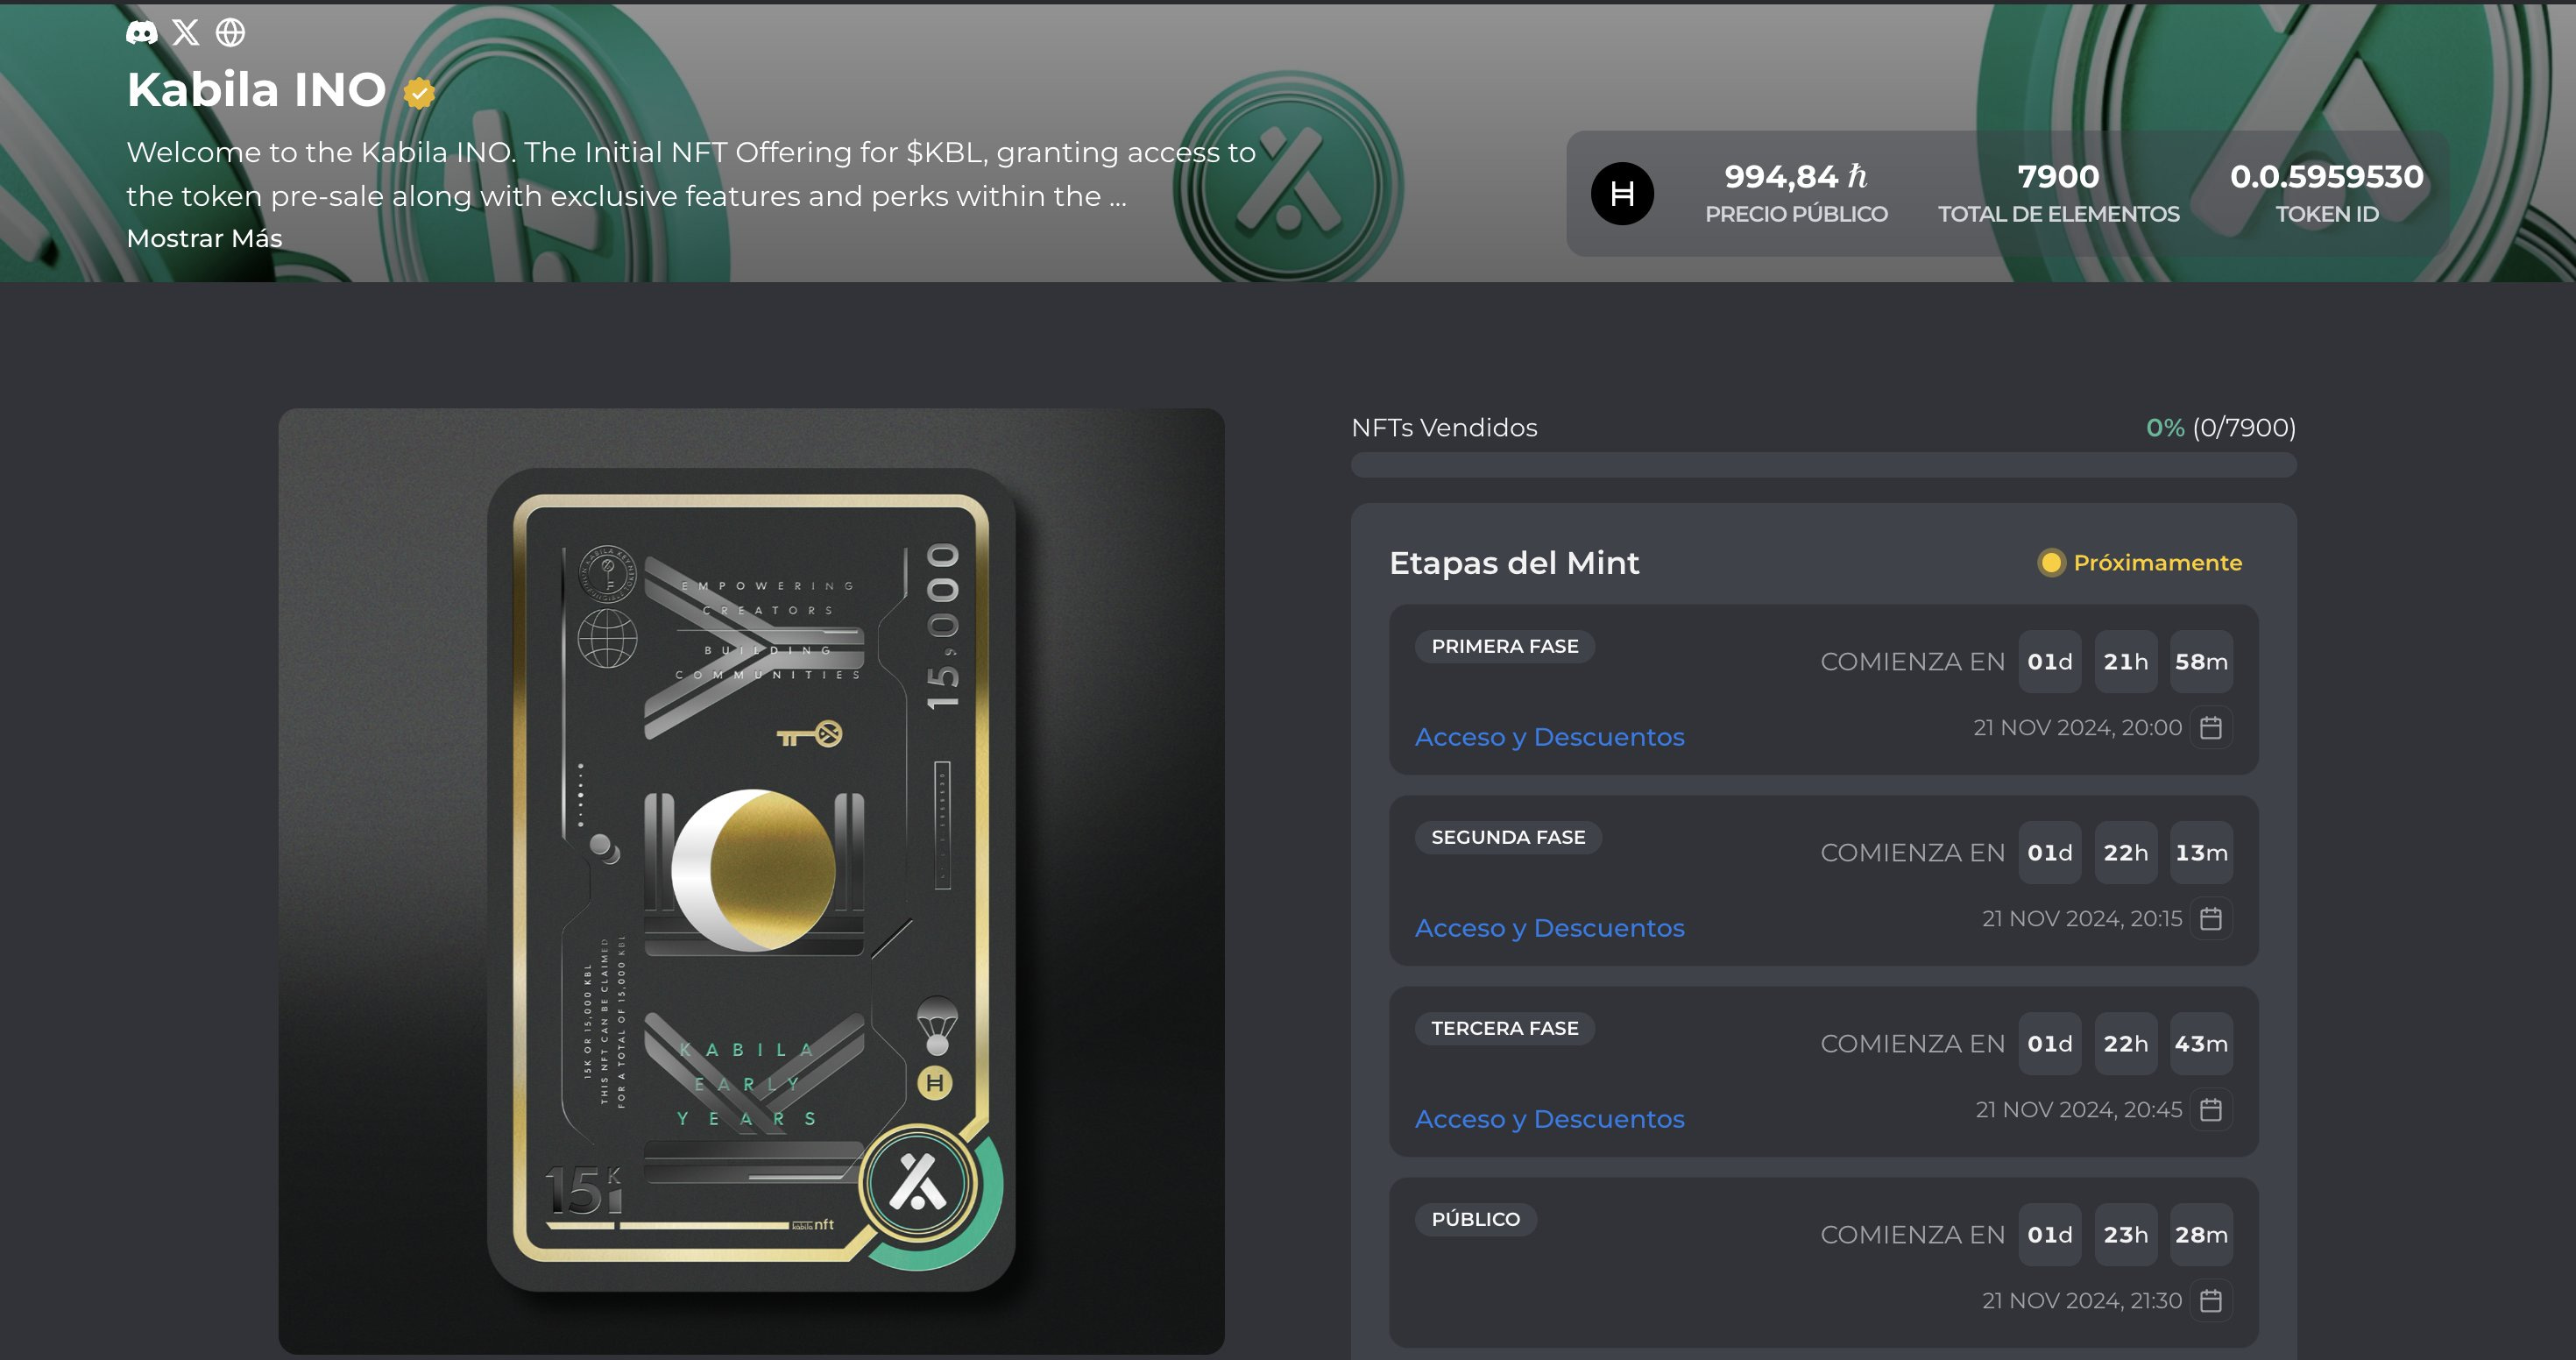Image resolution: width=2576 pixels, height=1360 pixels.
Task: Select the PÚBLICO phase label
Action: click(1475, 1219)
